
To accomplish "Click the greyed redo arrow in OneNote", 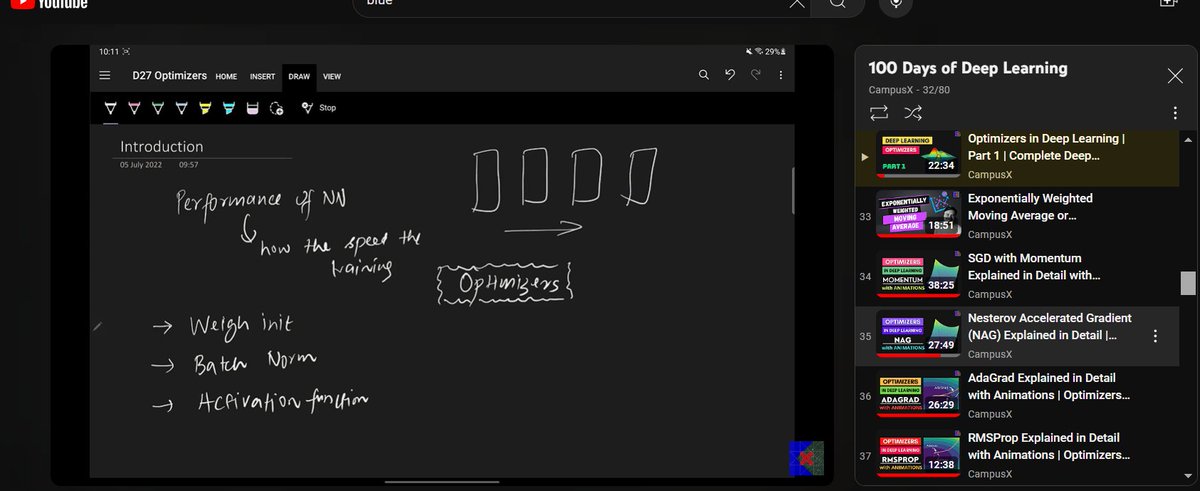I will tap(756, 75).
